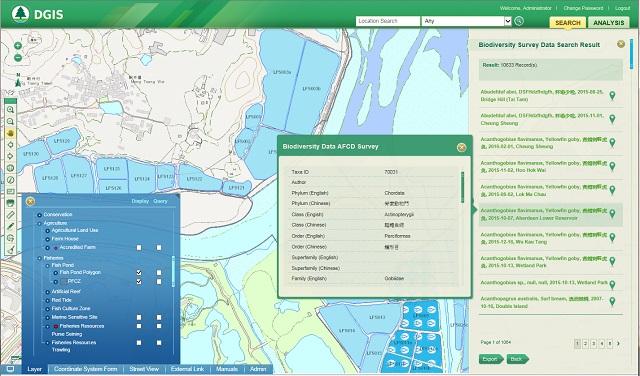Enable Display for Fisheries Resources Purse Seining
Image resolution: width=640 pixels, height=376 pixels.
pyautogui.click(x=139, y=326)
